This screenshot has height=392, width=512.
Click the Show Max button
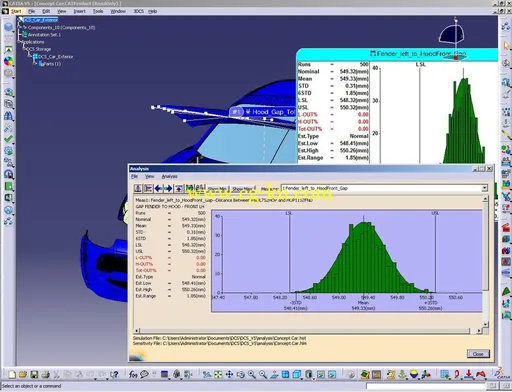(242, 189)
